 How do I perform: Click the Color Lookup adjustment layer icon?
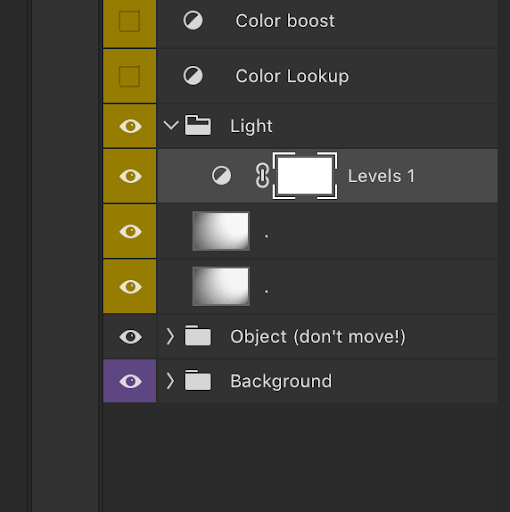pos(193,76)
